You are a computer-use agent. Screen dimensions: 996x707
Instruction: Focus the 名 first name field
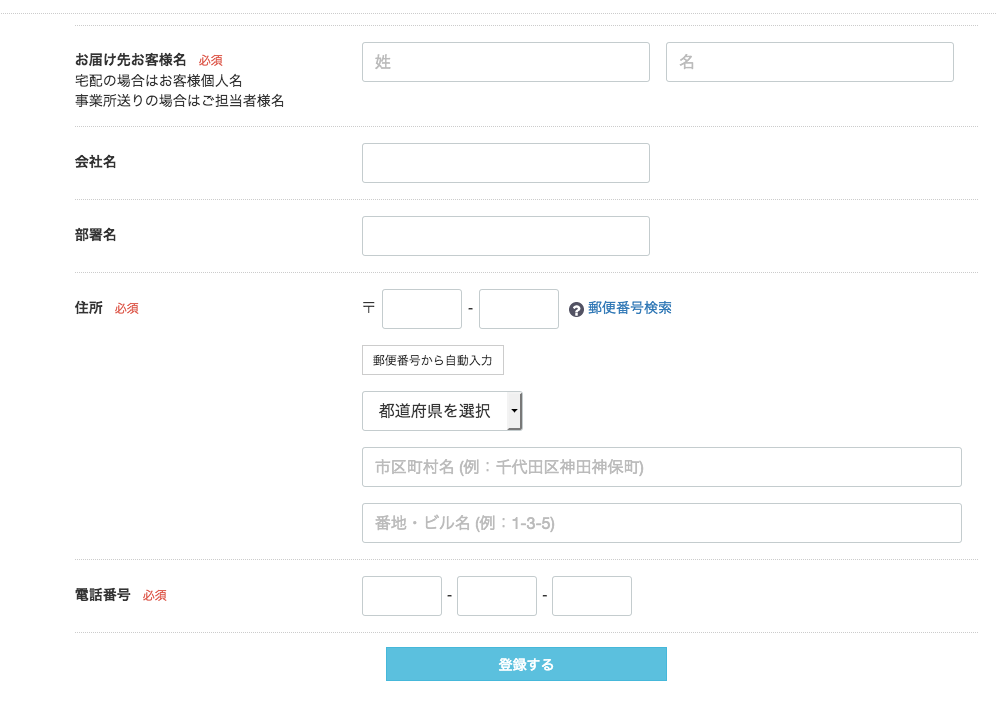click(x=809, y=62)
